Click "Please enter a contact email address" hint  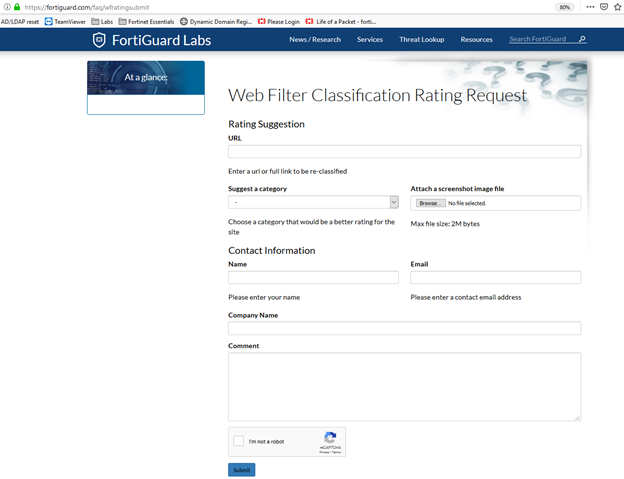pyautogui.click(x=466, y=297)
